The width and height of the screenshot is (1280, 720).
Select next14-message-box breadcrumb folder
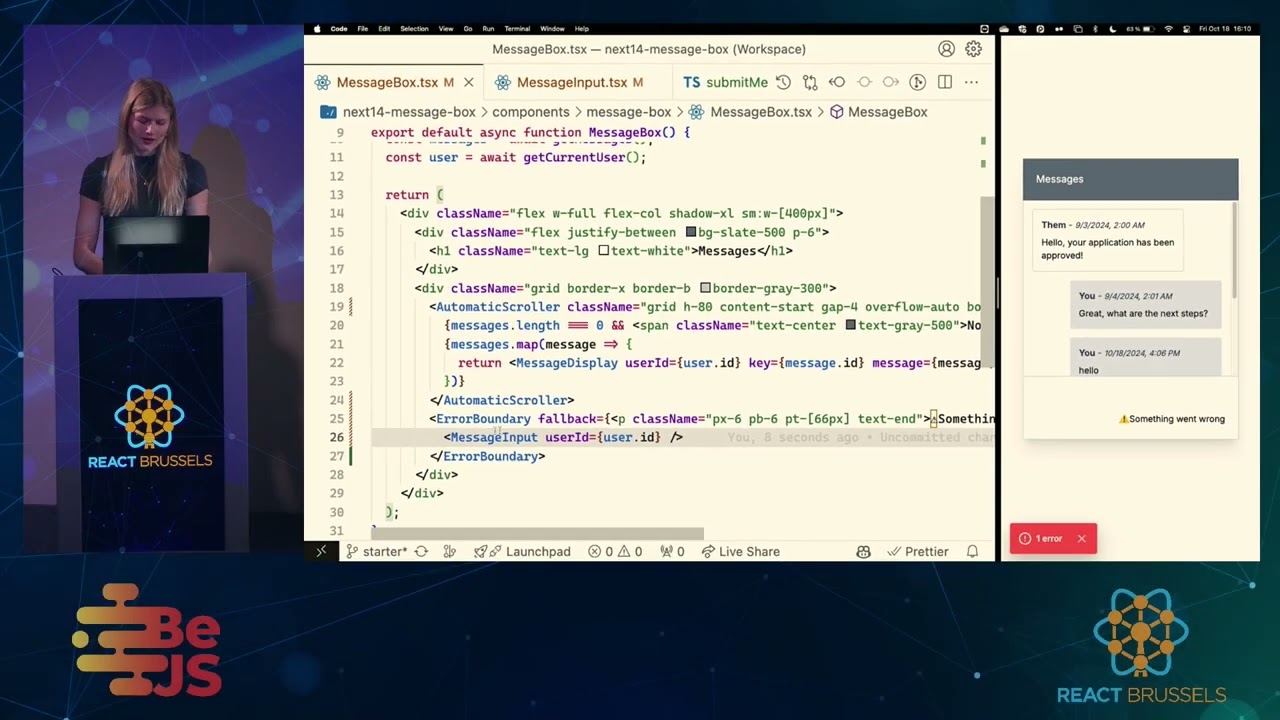(409, 112)
